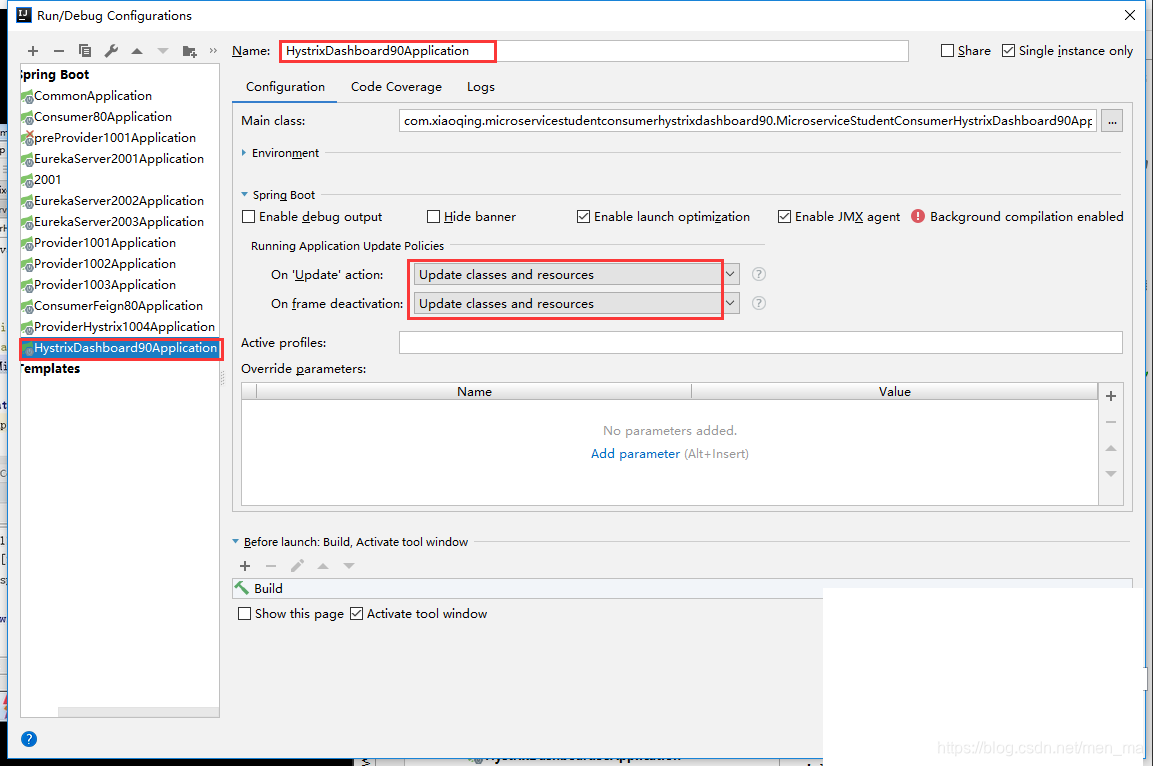Select EurekaServer2003Application configuration
1153x766 pixels.
119,221
